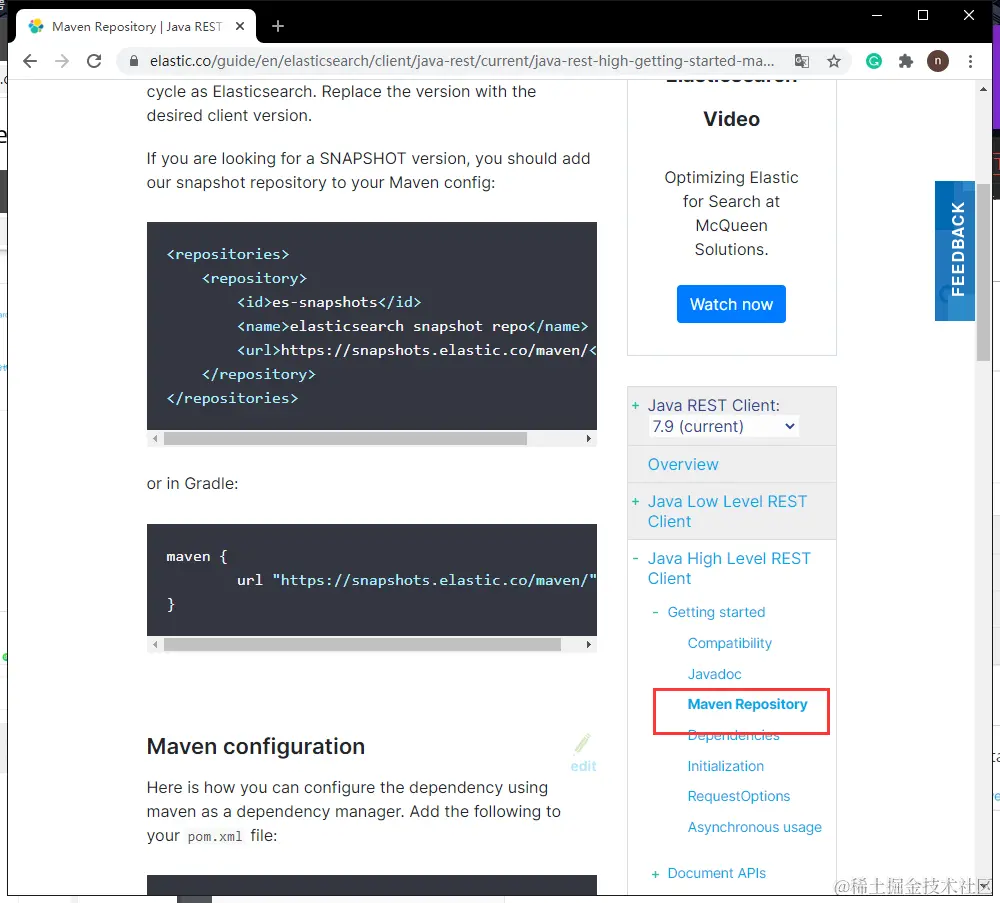This screenshot has width=1000, height=903.
Task: Close the Maven Repository browser tab
Action: tap(240, 26)
